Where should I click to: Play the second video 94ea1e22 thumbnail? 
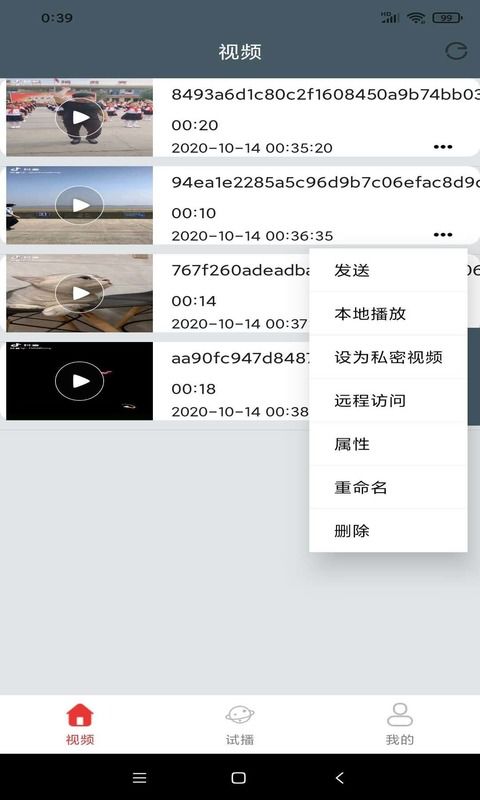(x=80, y=205)
